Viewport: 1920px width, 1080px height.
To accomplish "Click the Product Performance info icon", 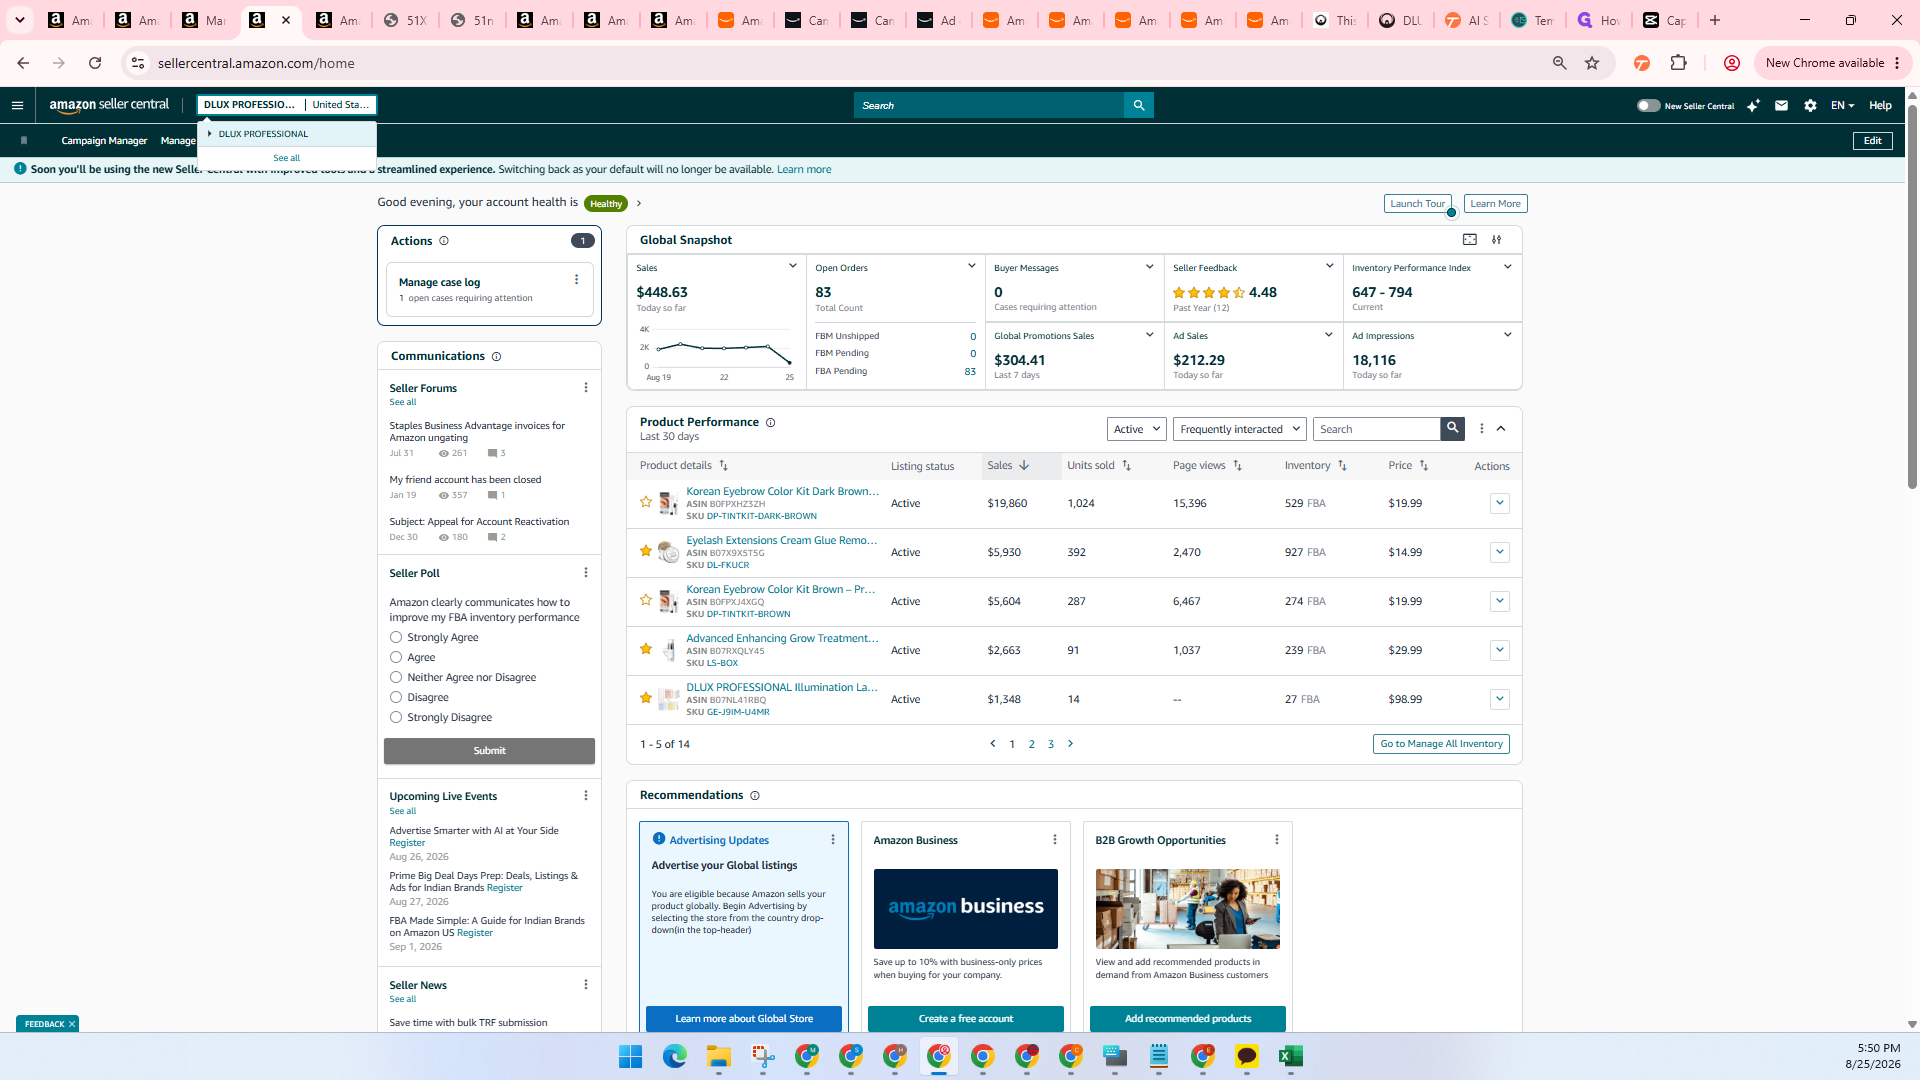I will pyautogui.click(x=770, y=422).
